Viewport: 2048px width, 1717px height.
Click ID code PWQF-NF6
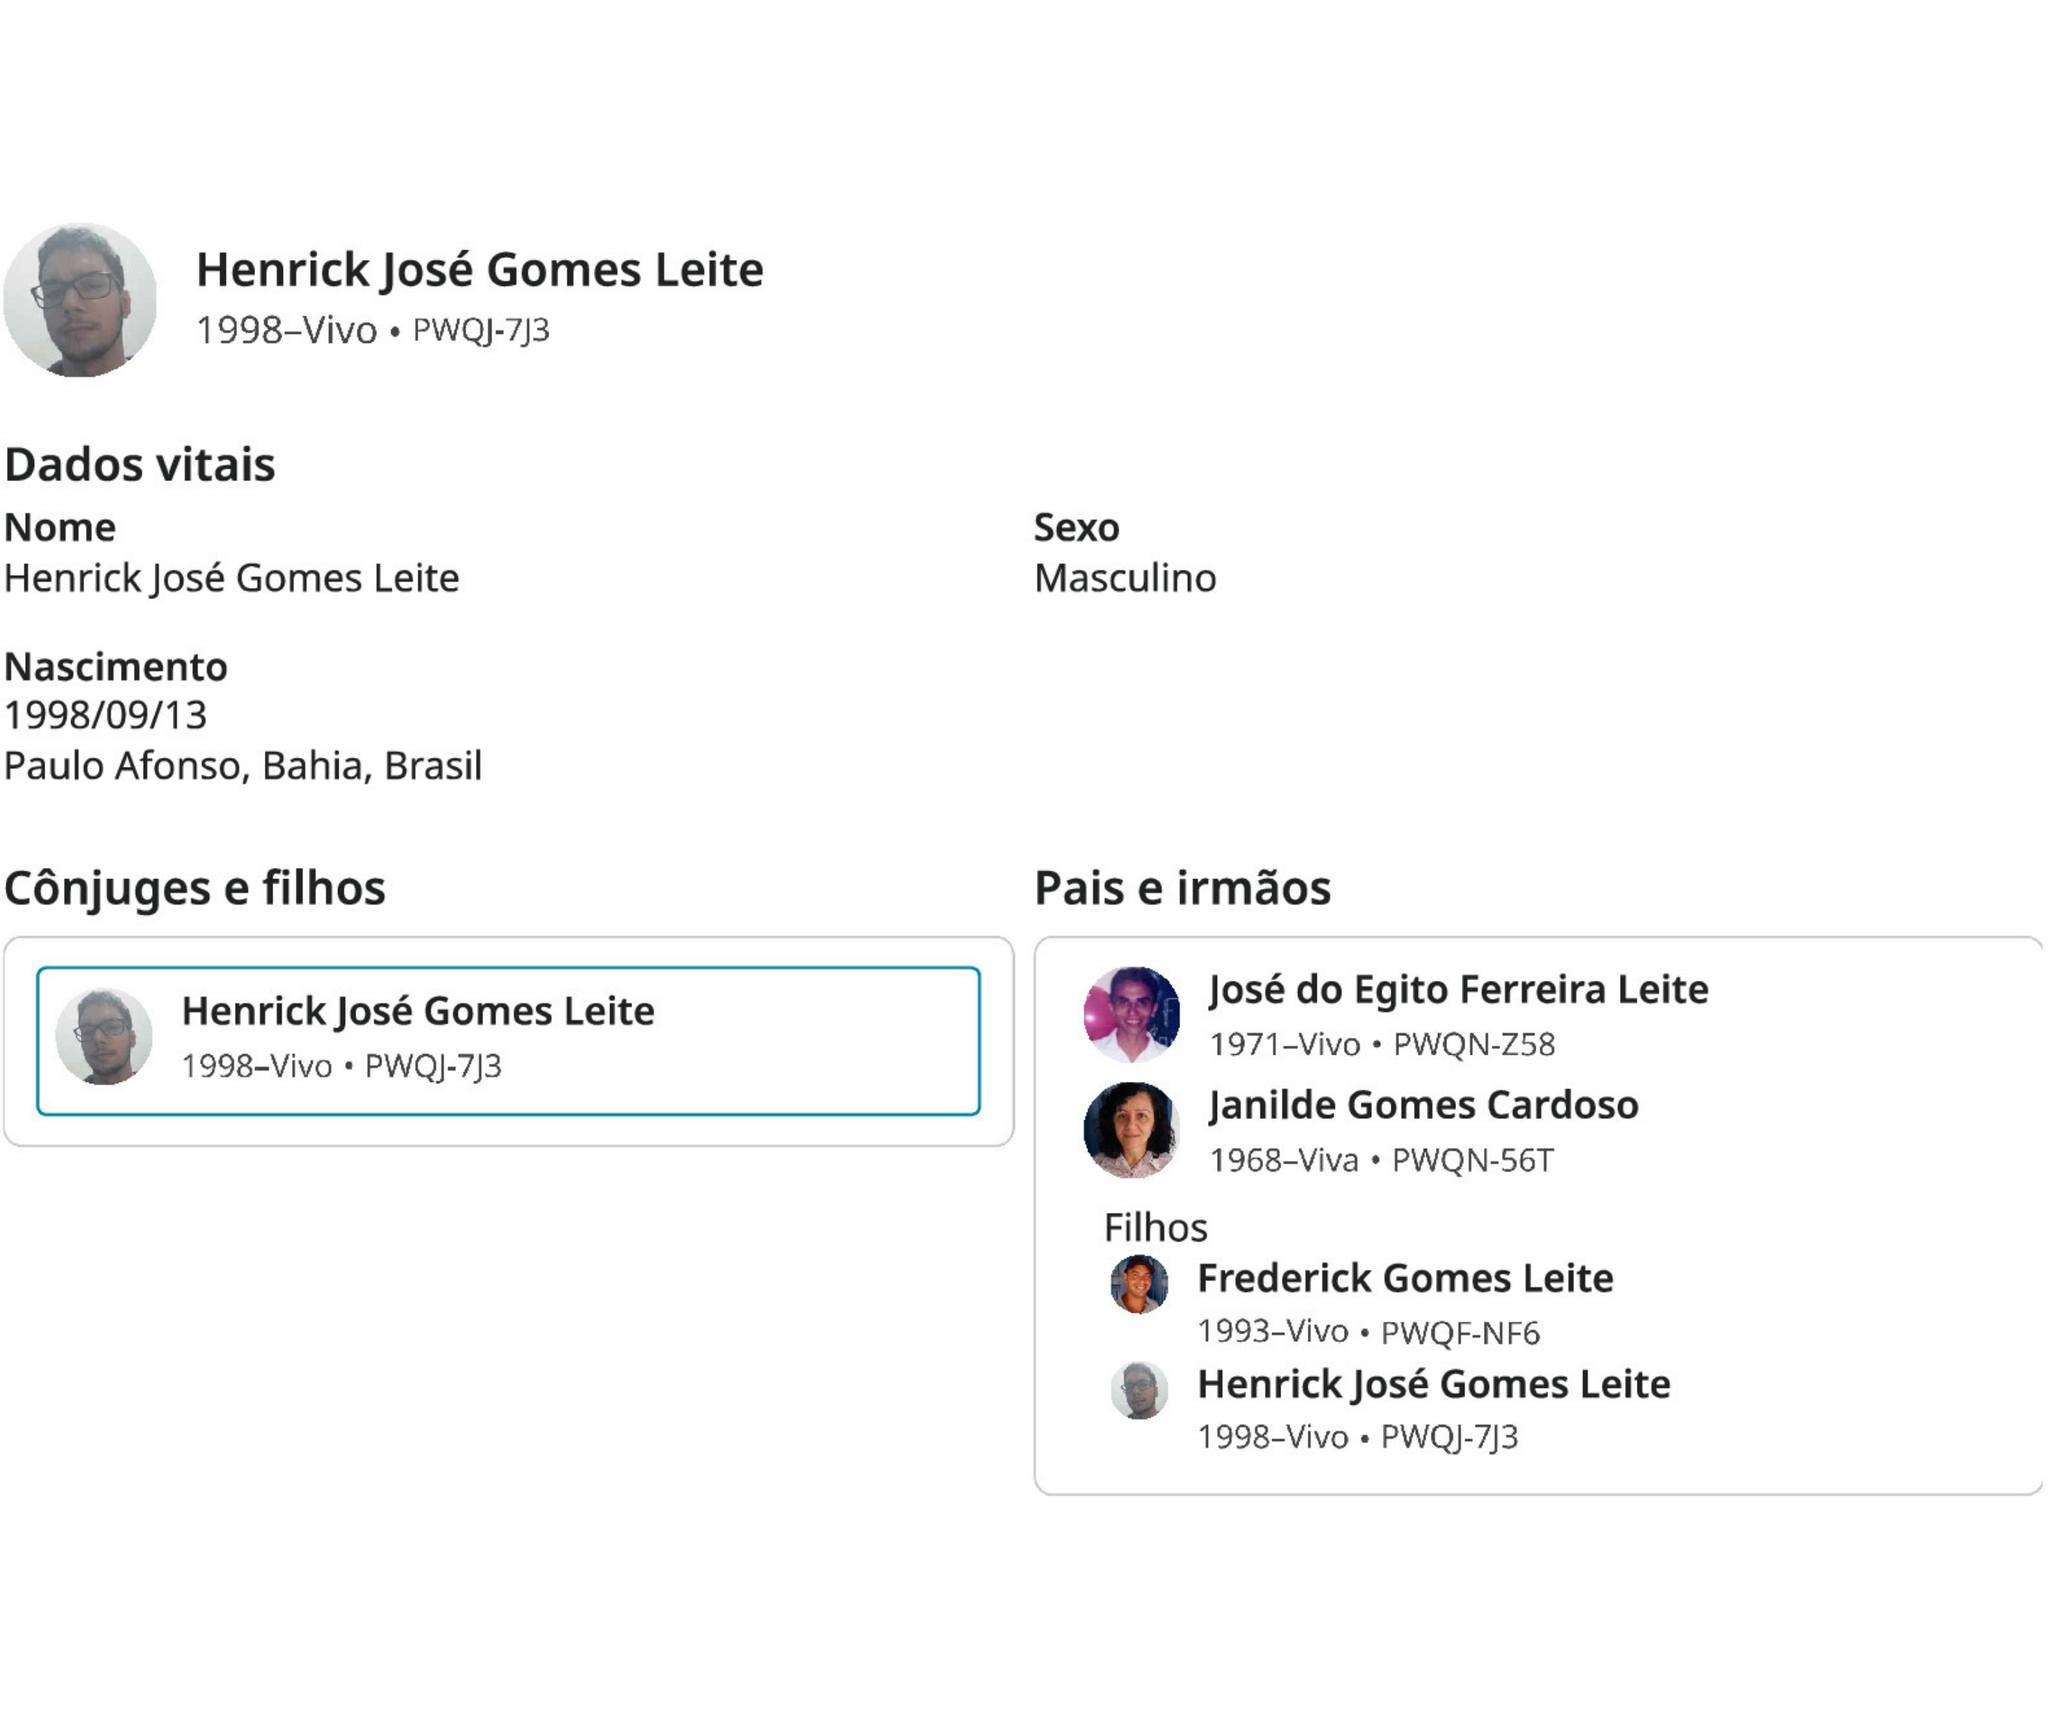(1460, 1332)
